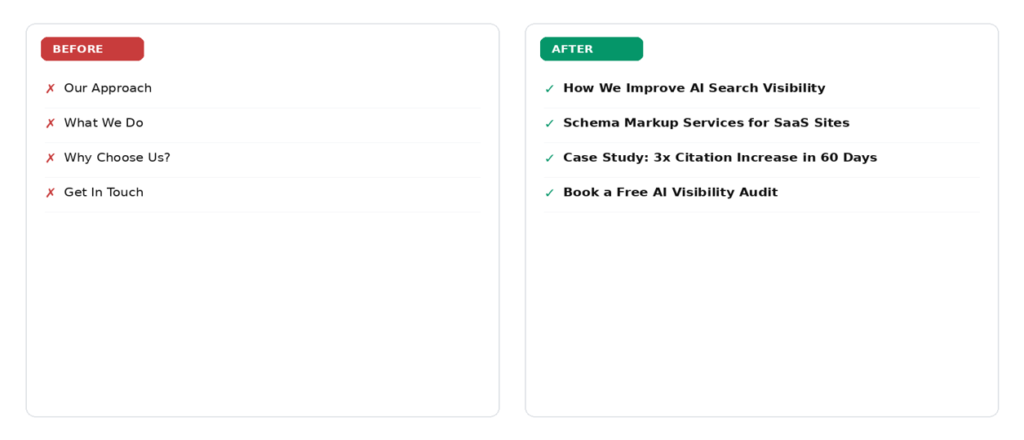Open Case Study: 3x Citation Increase heading
The width and height of the screenshot is (1024, 440).
pyautogui.click(x=720, y=157)
